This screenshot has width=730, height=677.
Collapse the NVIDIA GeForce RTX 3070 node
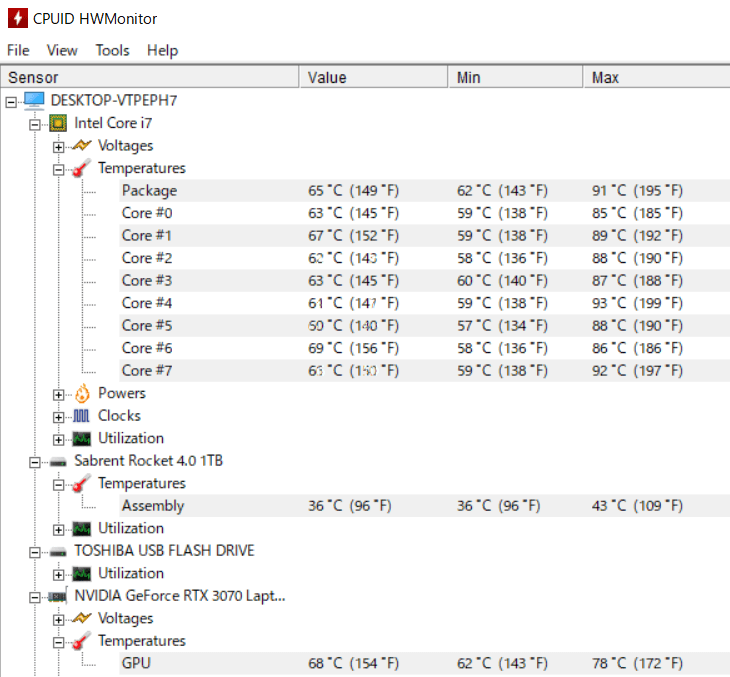34,597
